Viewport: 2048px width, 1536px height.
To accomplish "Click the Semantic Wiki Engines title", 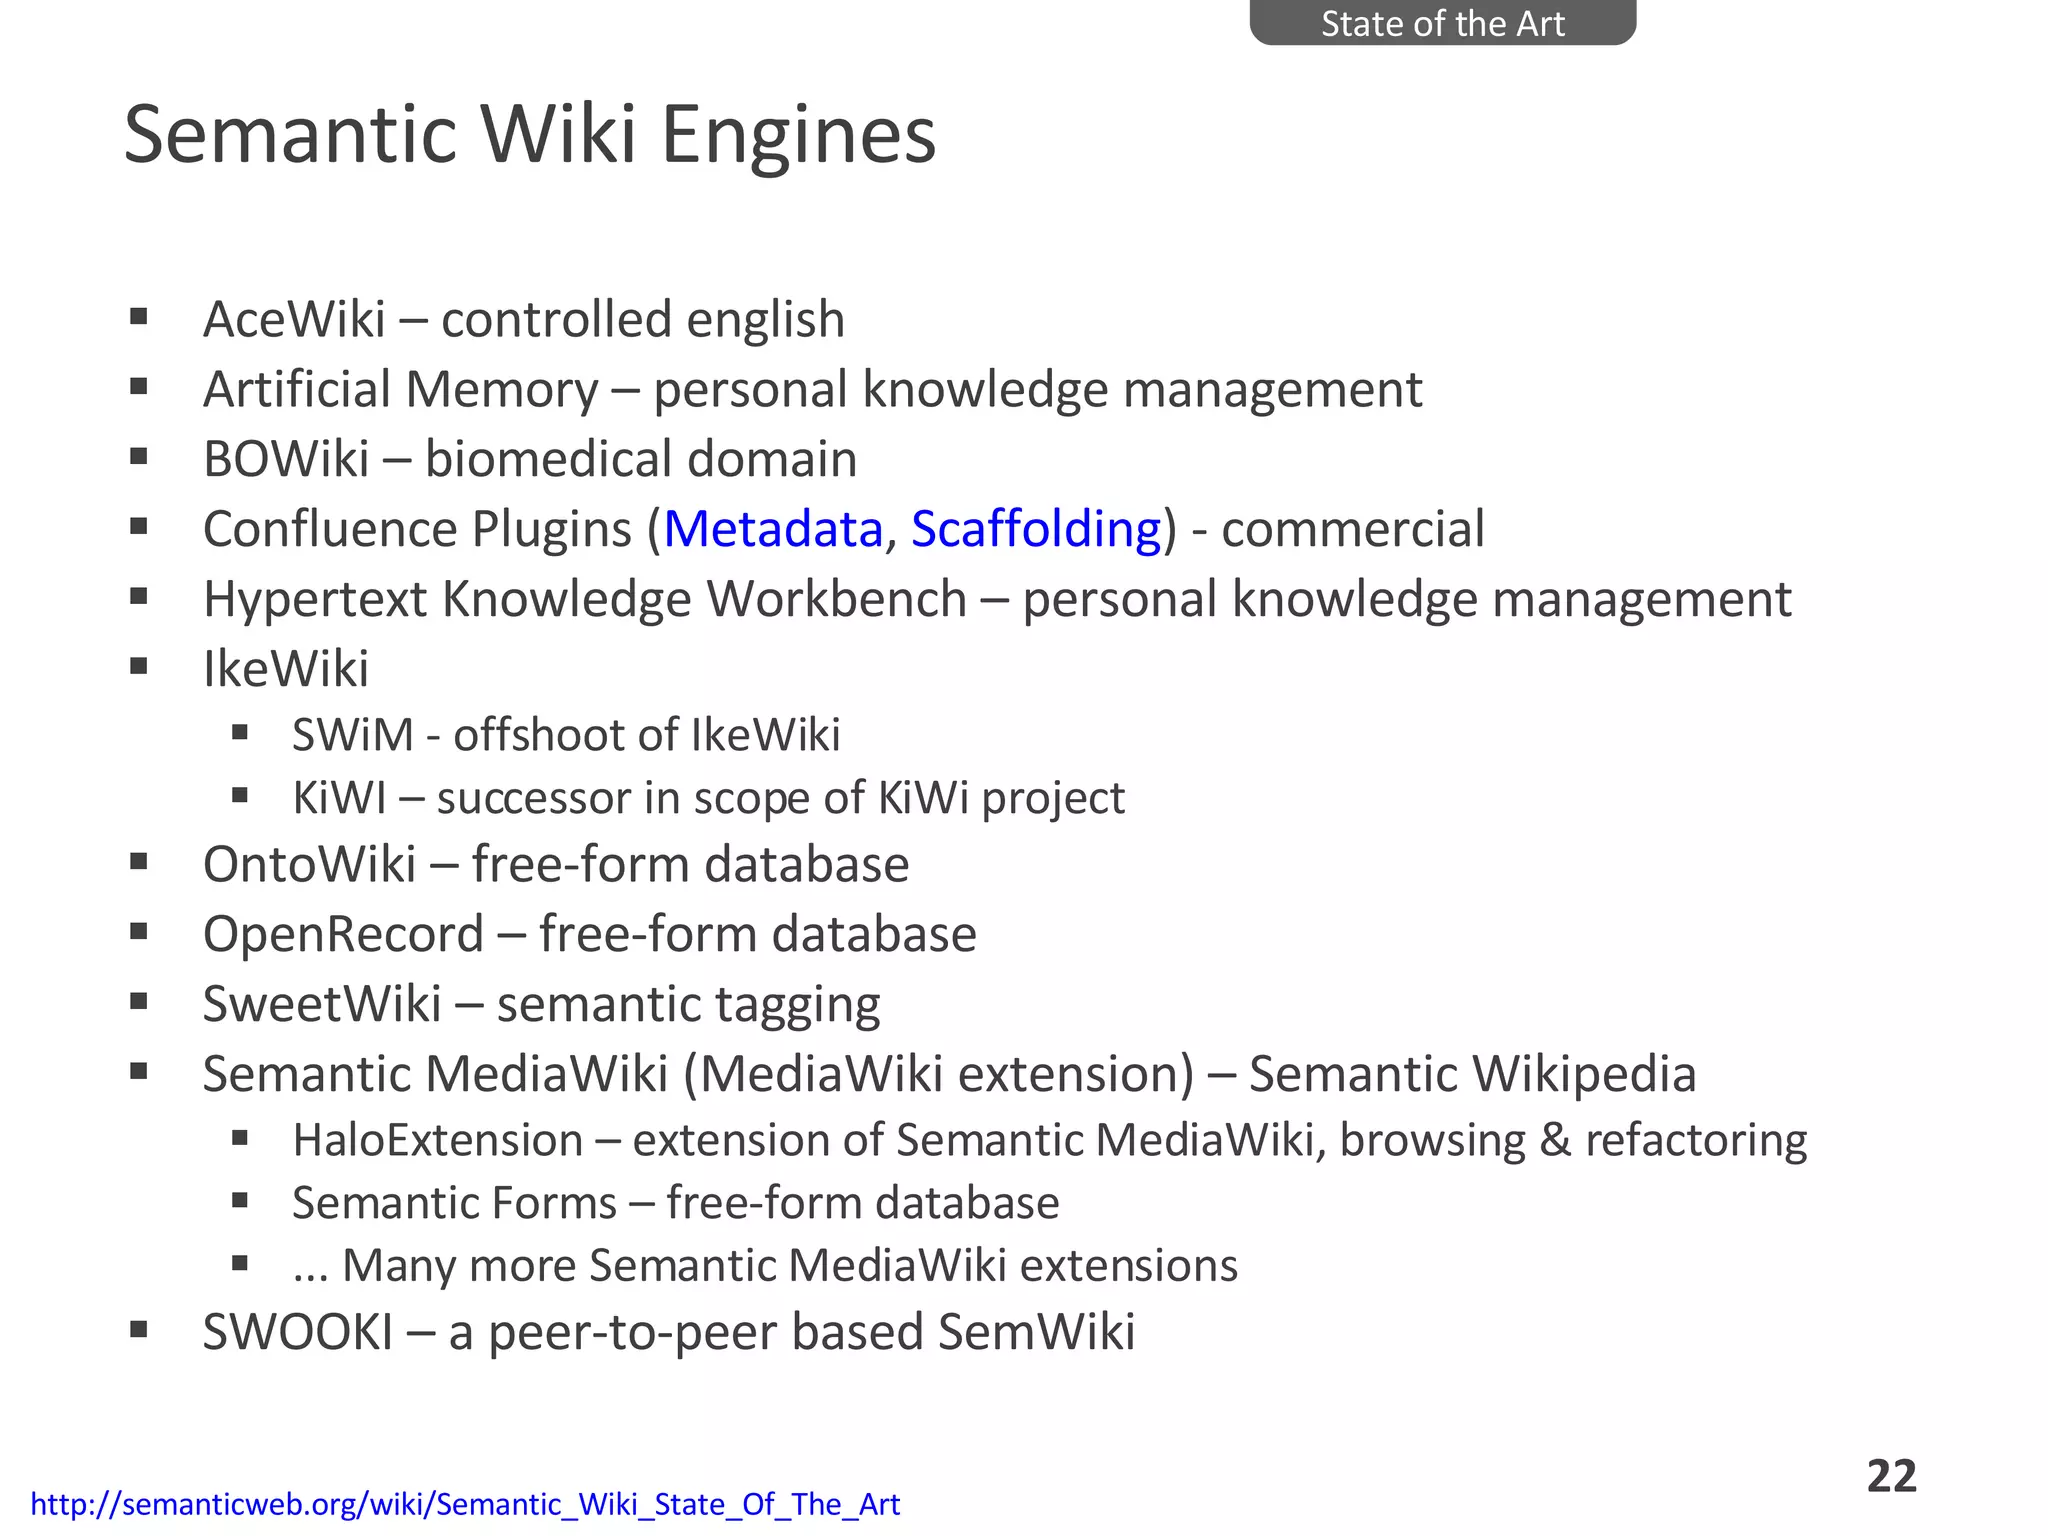I will coord(530,134).
